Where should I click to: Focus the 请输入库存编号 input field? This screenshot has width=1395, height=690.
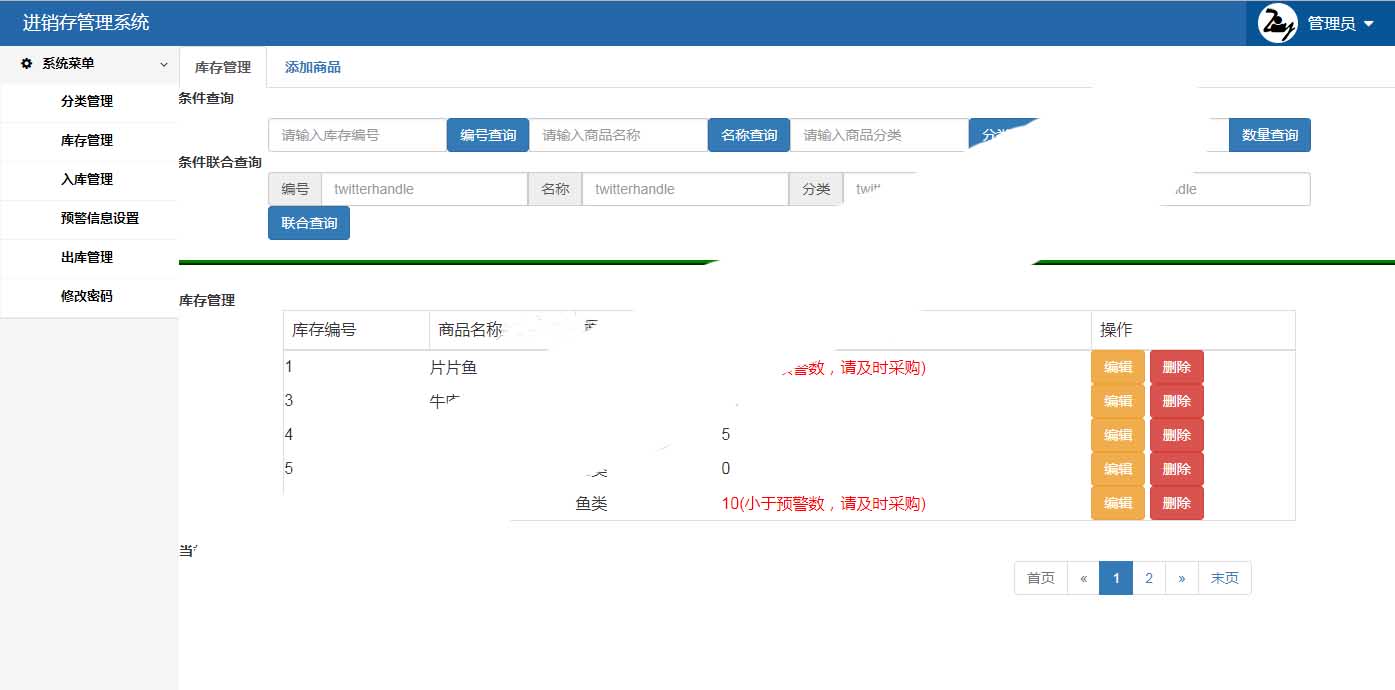(357, 135)
